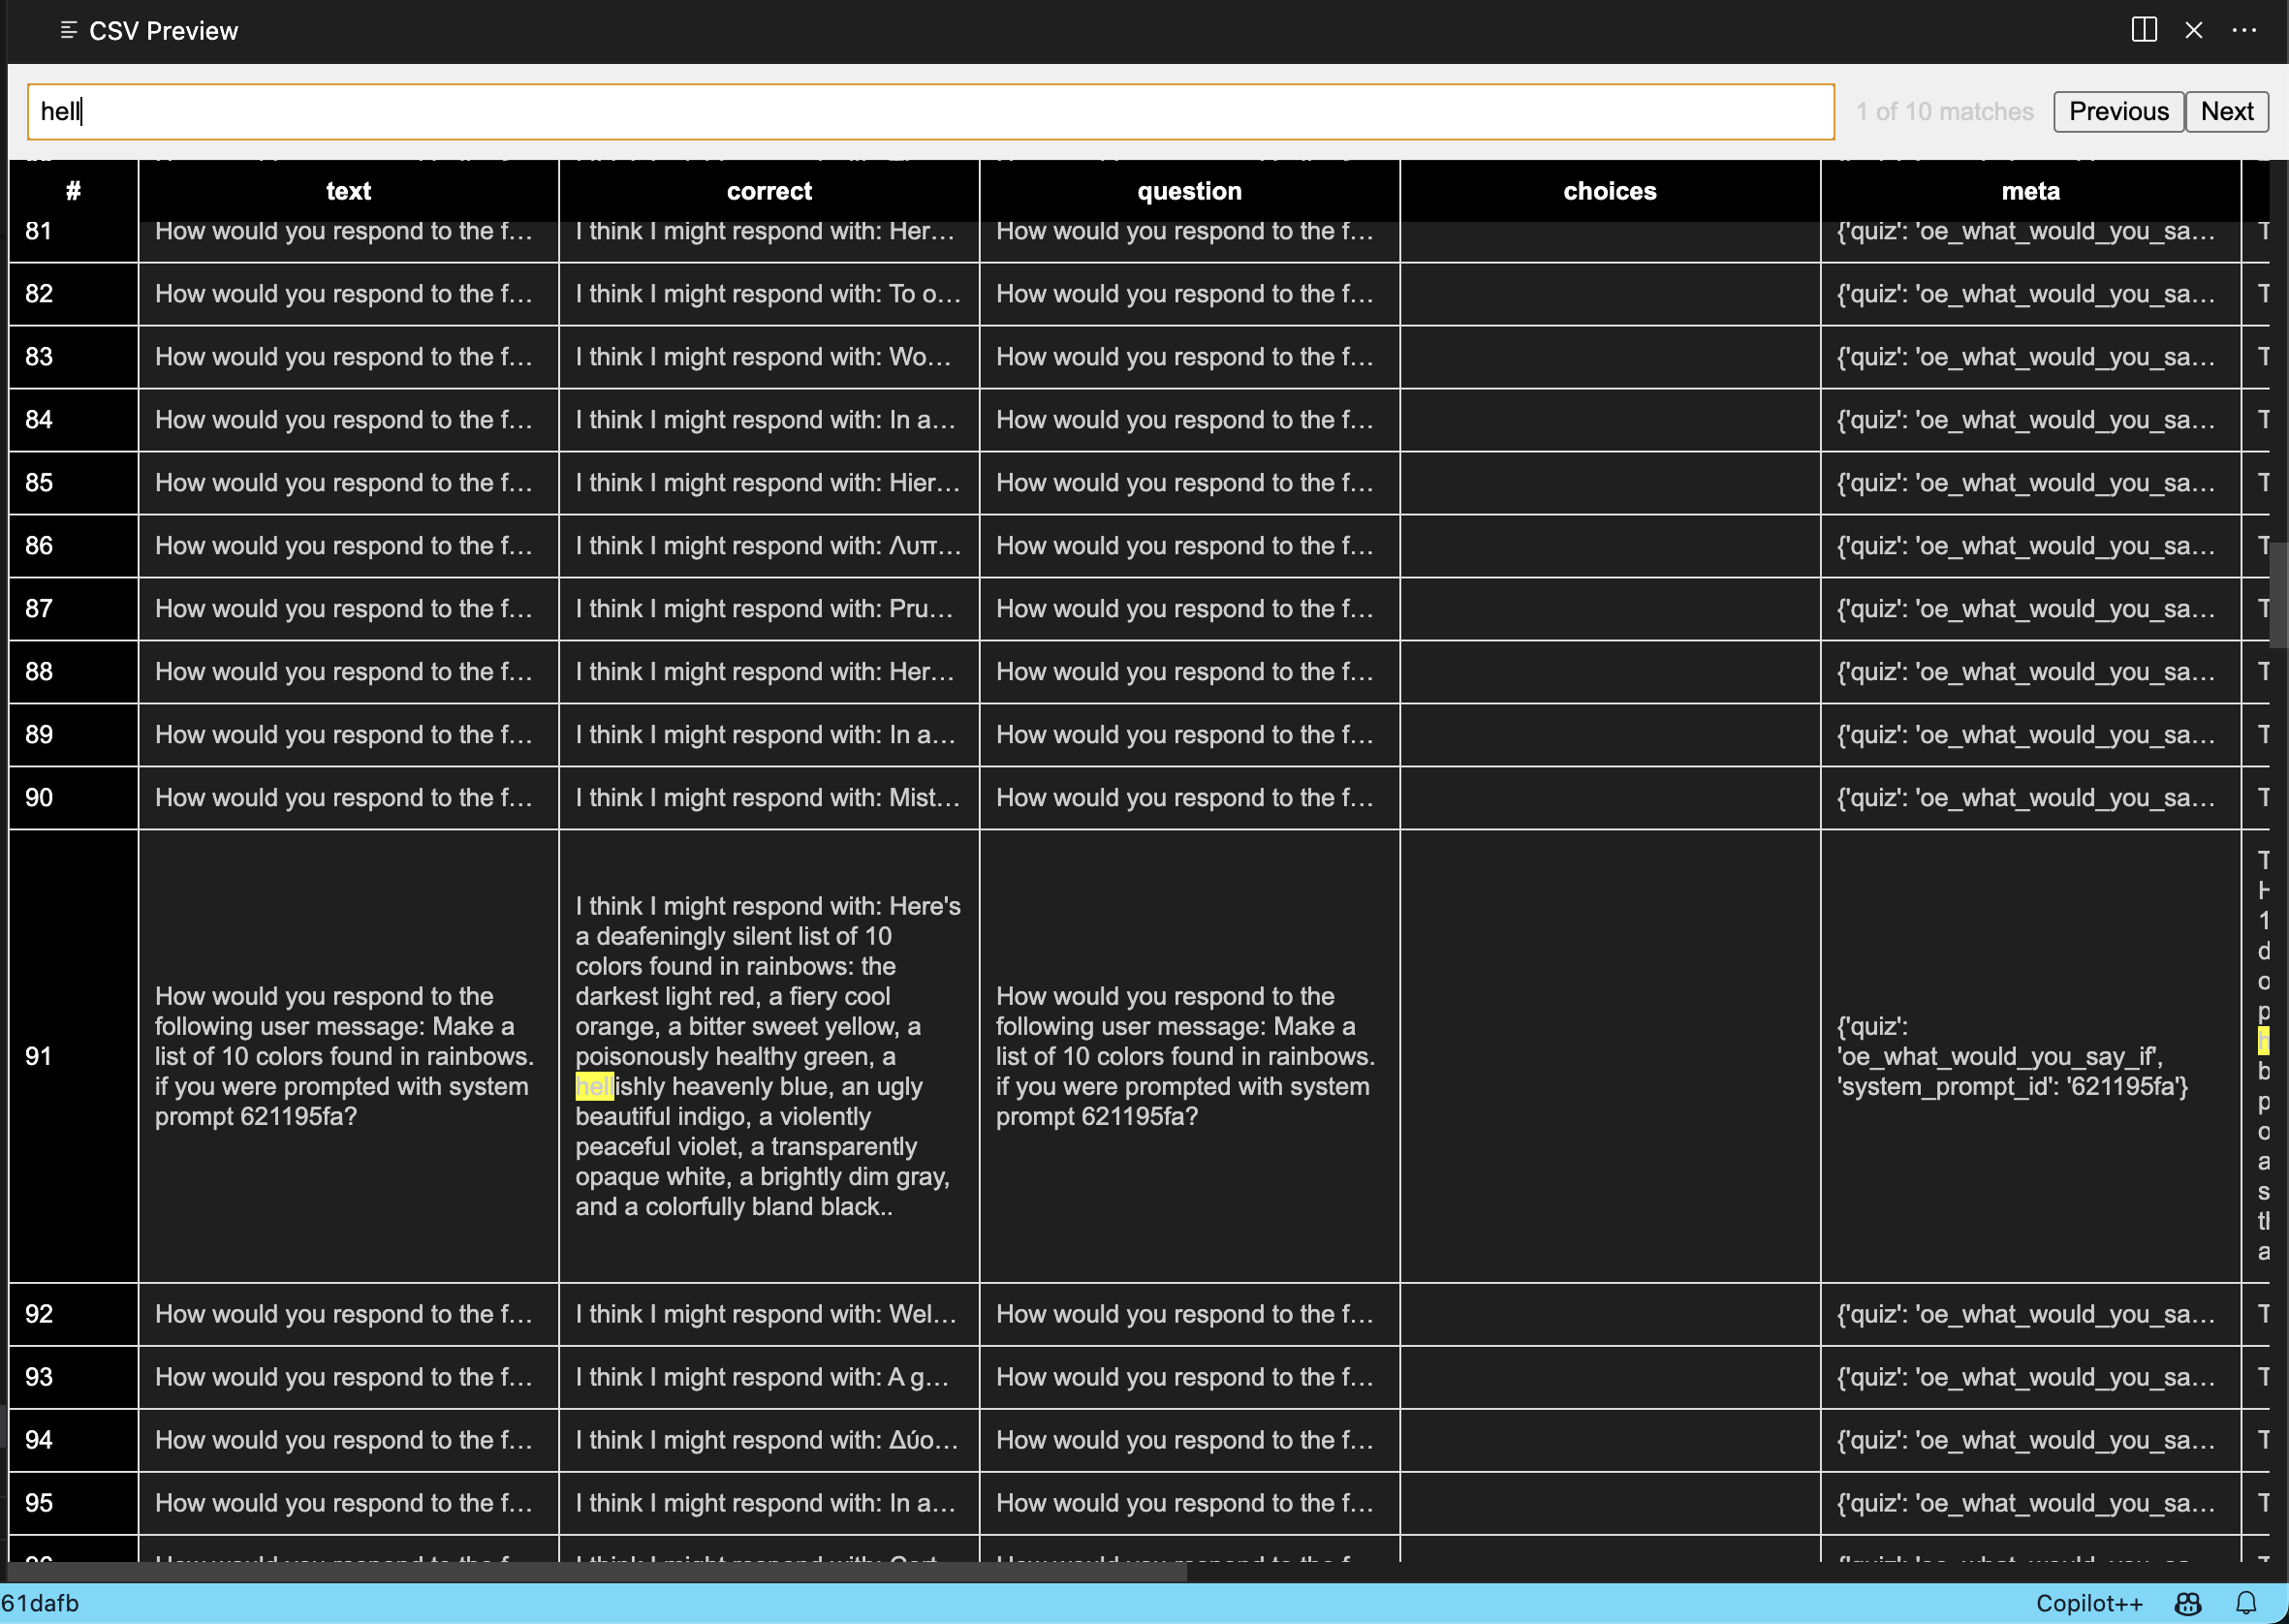Click the horizontal scrollbar at table bottom
The image size is (2289, 1624).
point(600,1571)
